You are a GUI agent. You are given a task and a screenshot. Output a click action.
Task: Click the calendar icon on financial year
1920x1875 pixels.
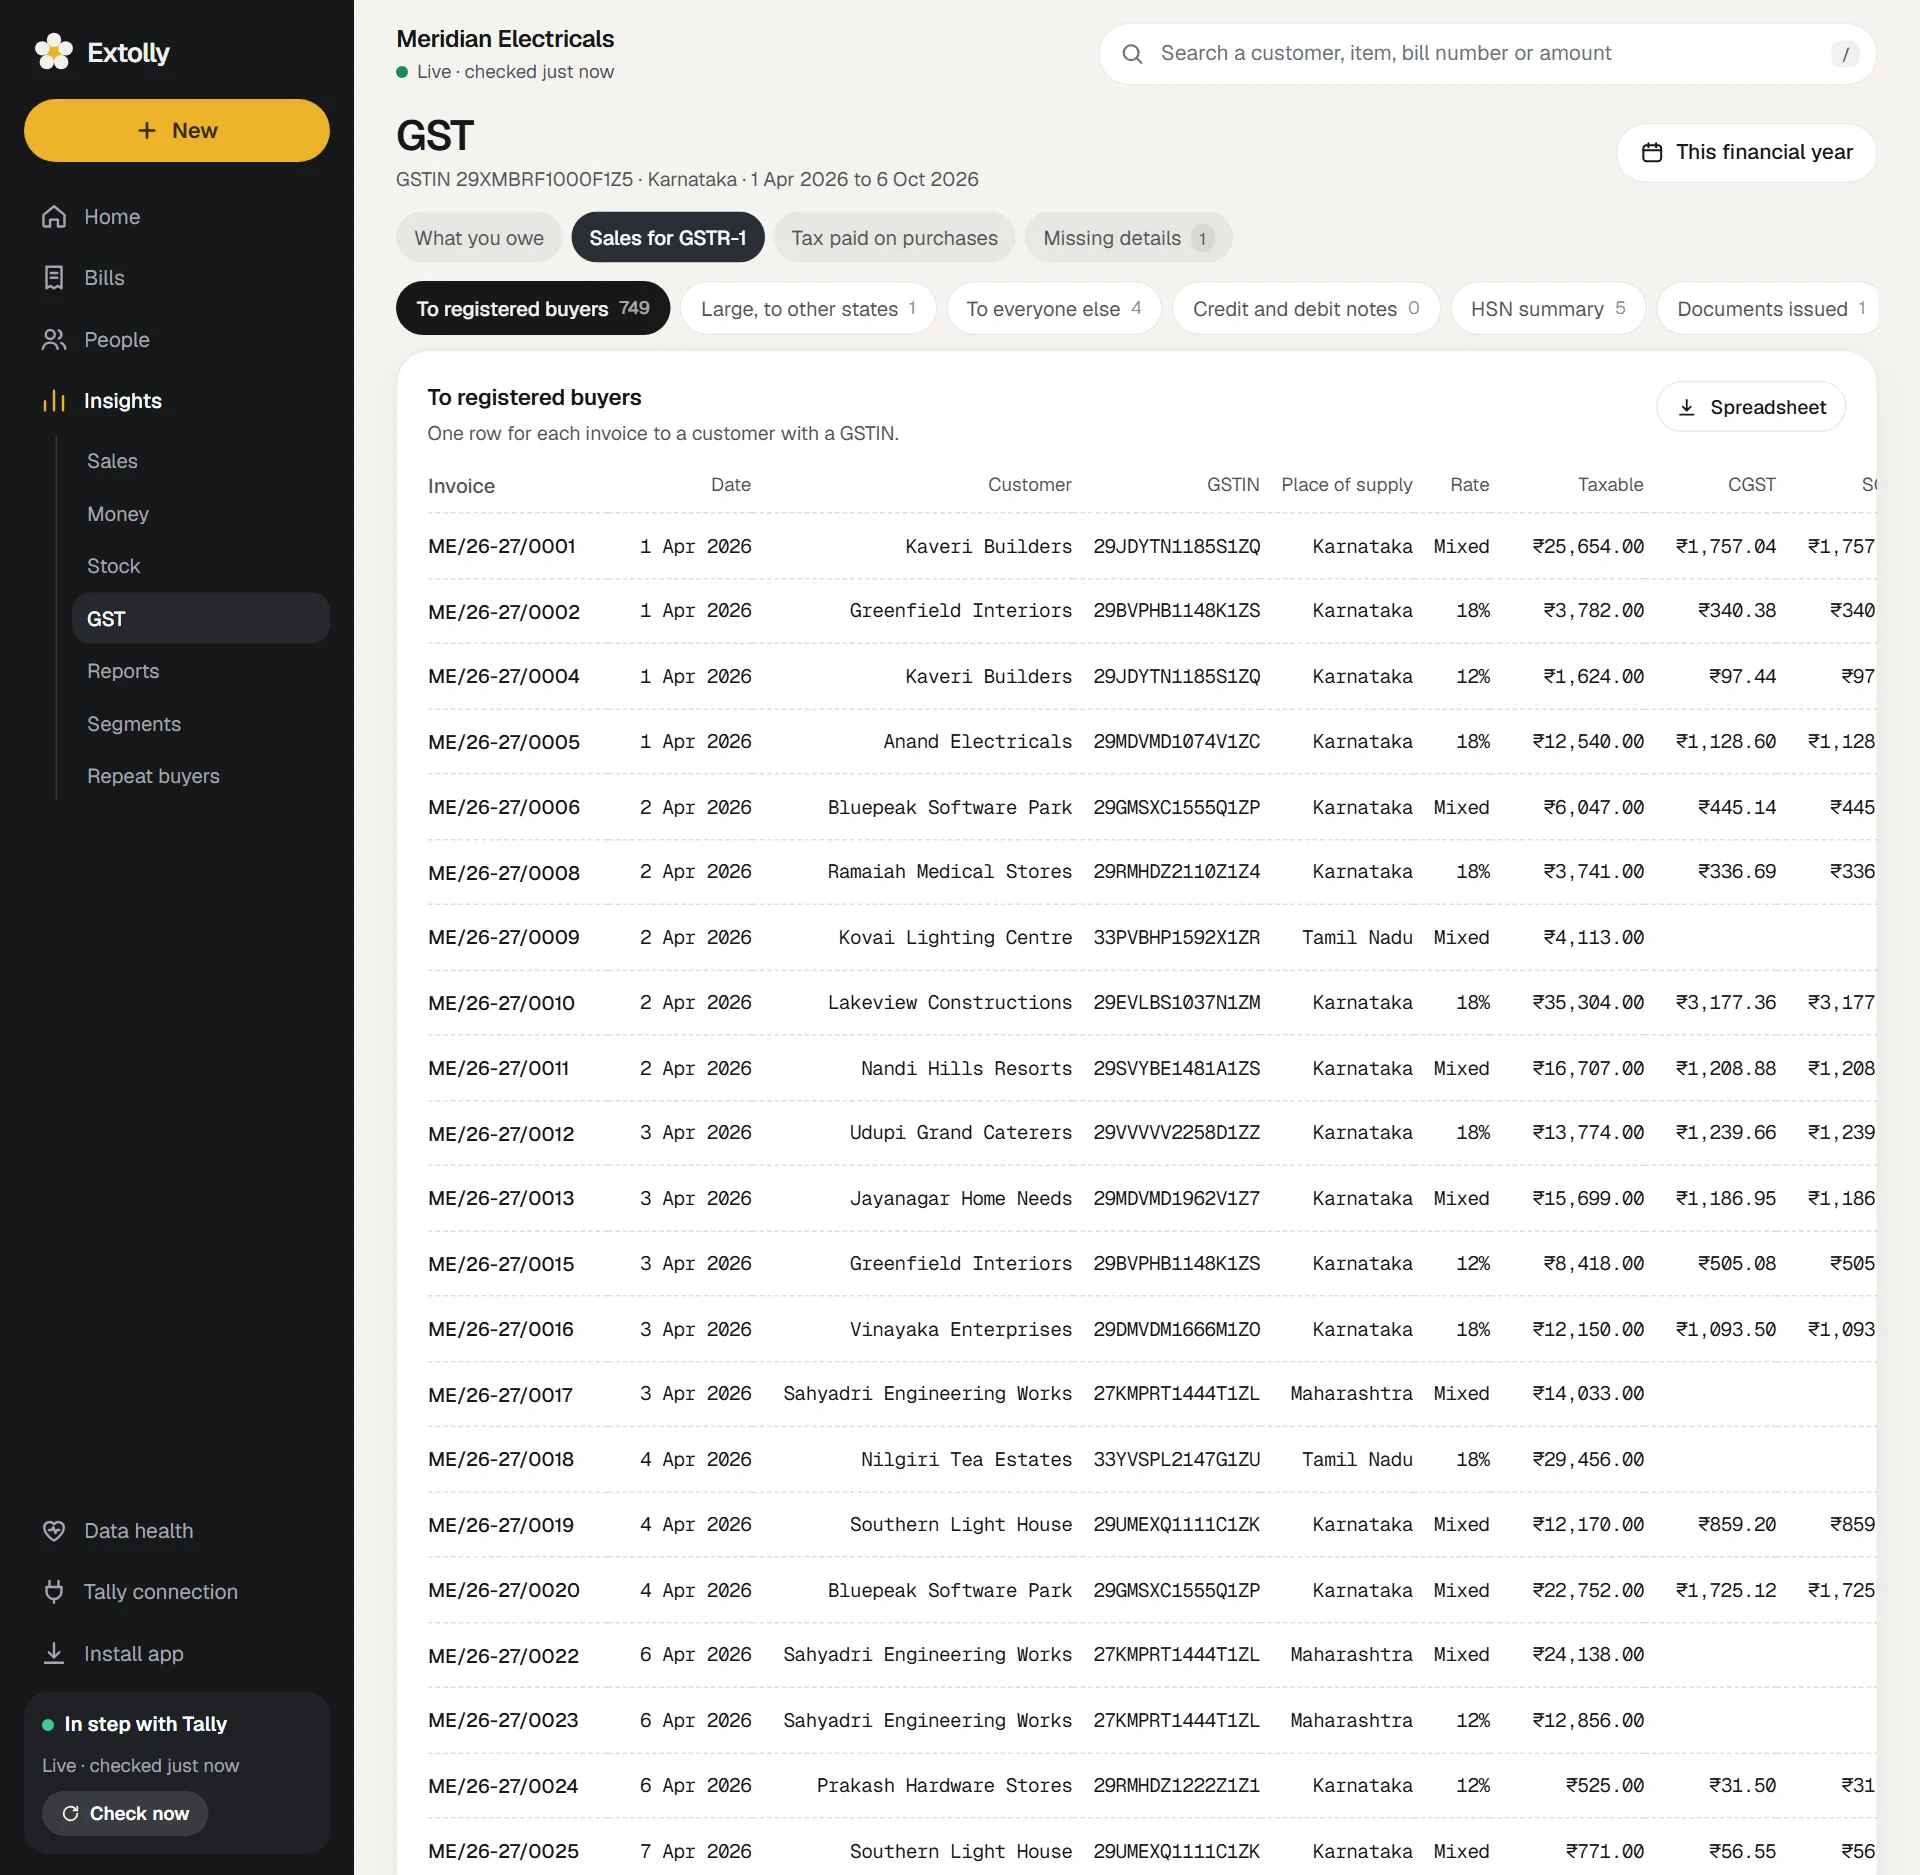(1652, 152)
